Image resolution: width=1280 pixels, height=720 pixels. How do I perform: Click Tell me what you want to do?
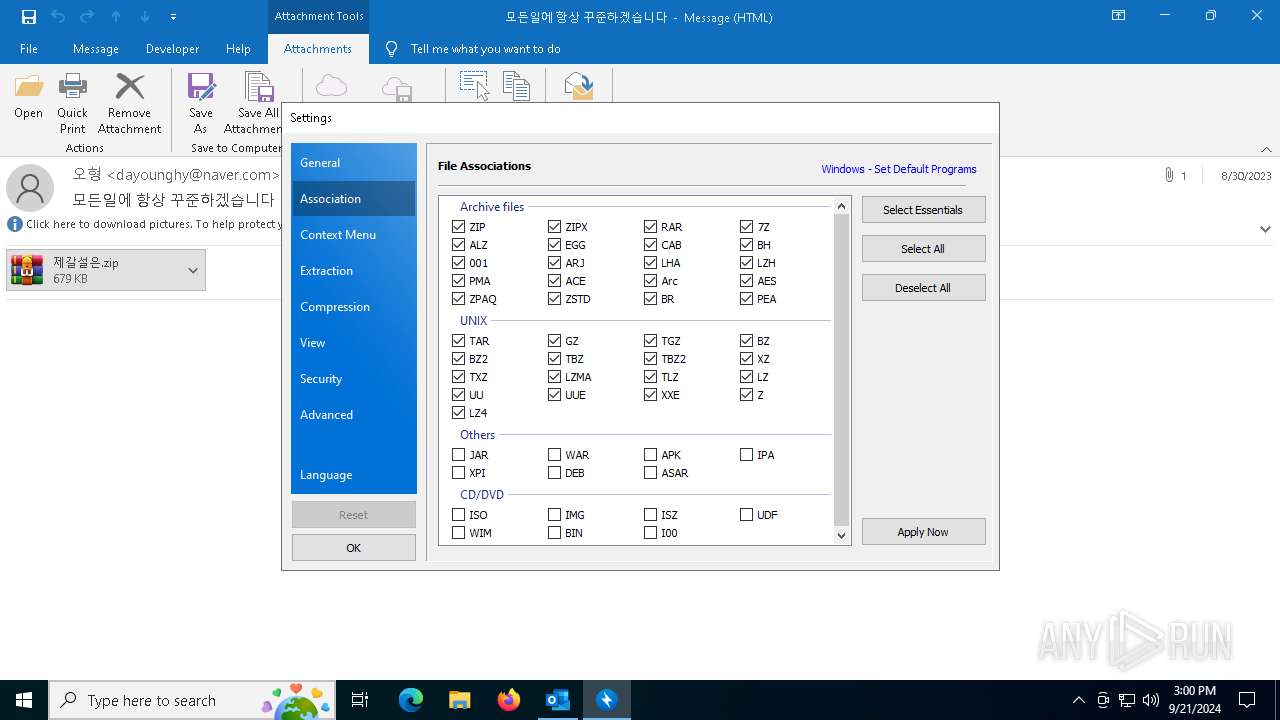pyautogui.click(x=485, y=48)
